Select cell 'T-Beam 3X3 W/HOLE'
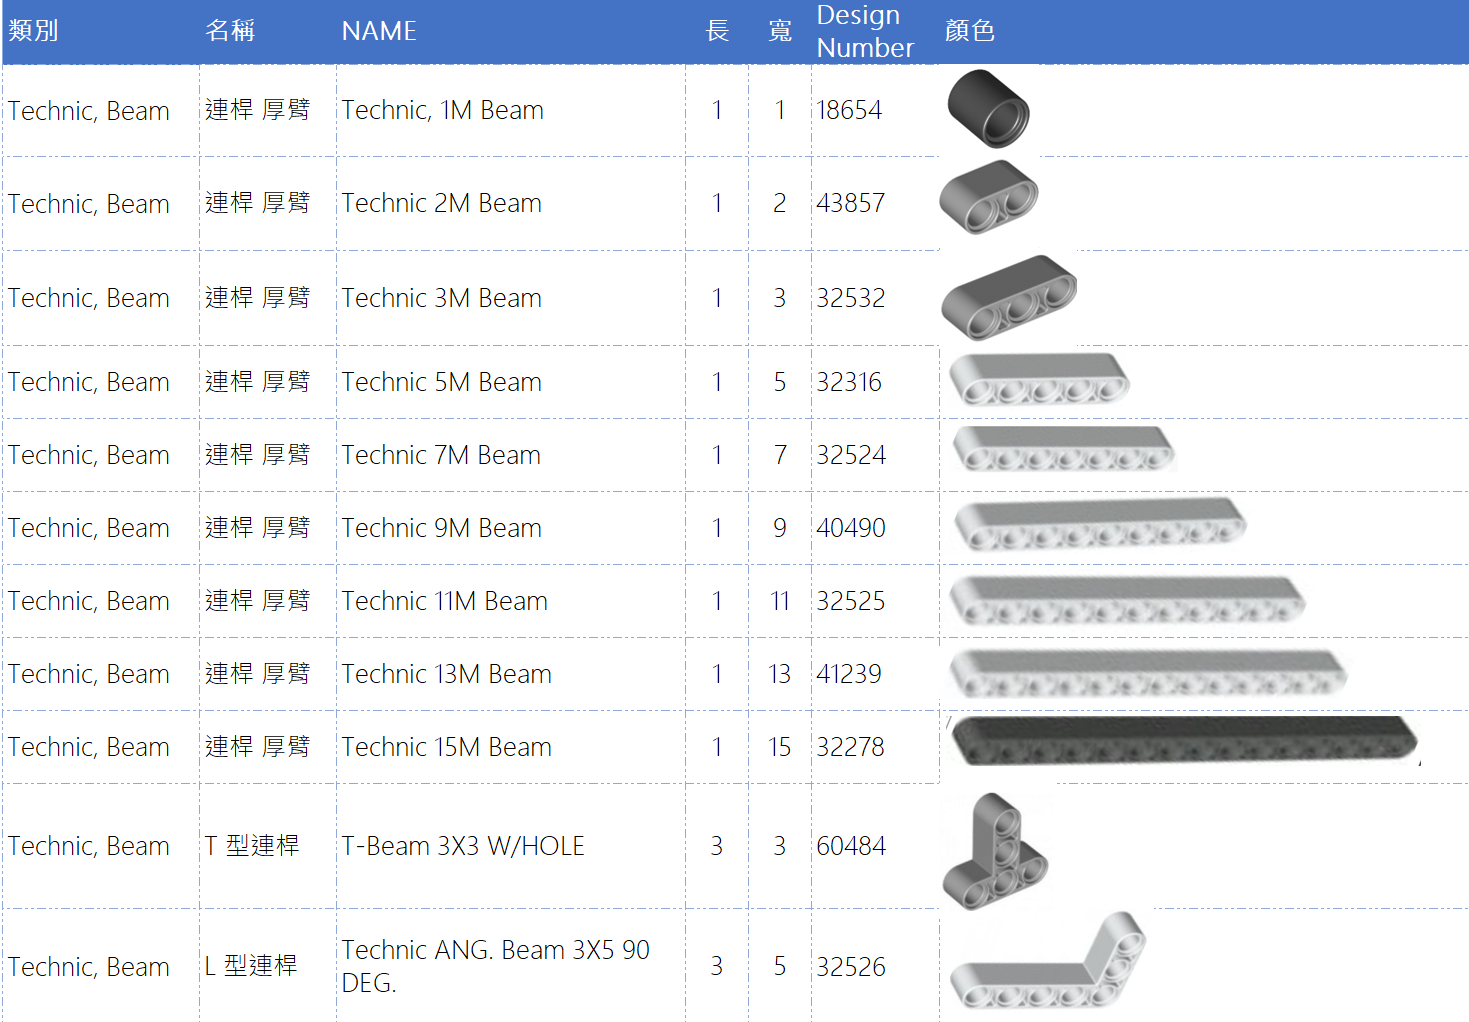This screenshot has width=1469, height=1022. pos(511,846)
